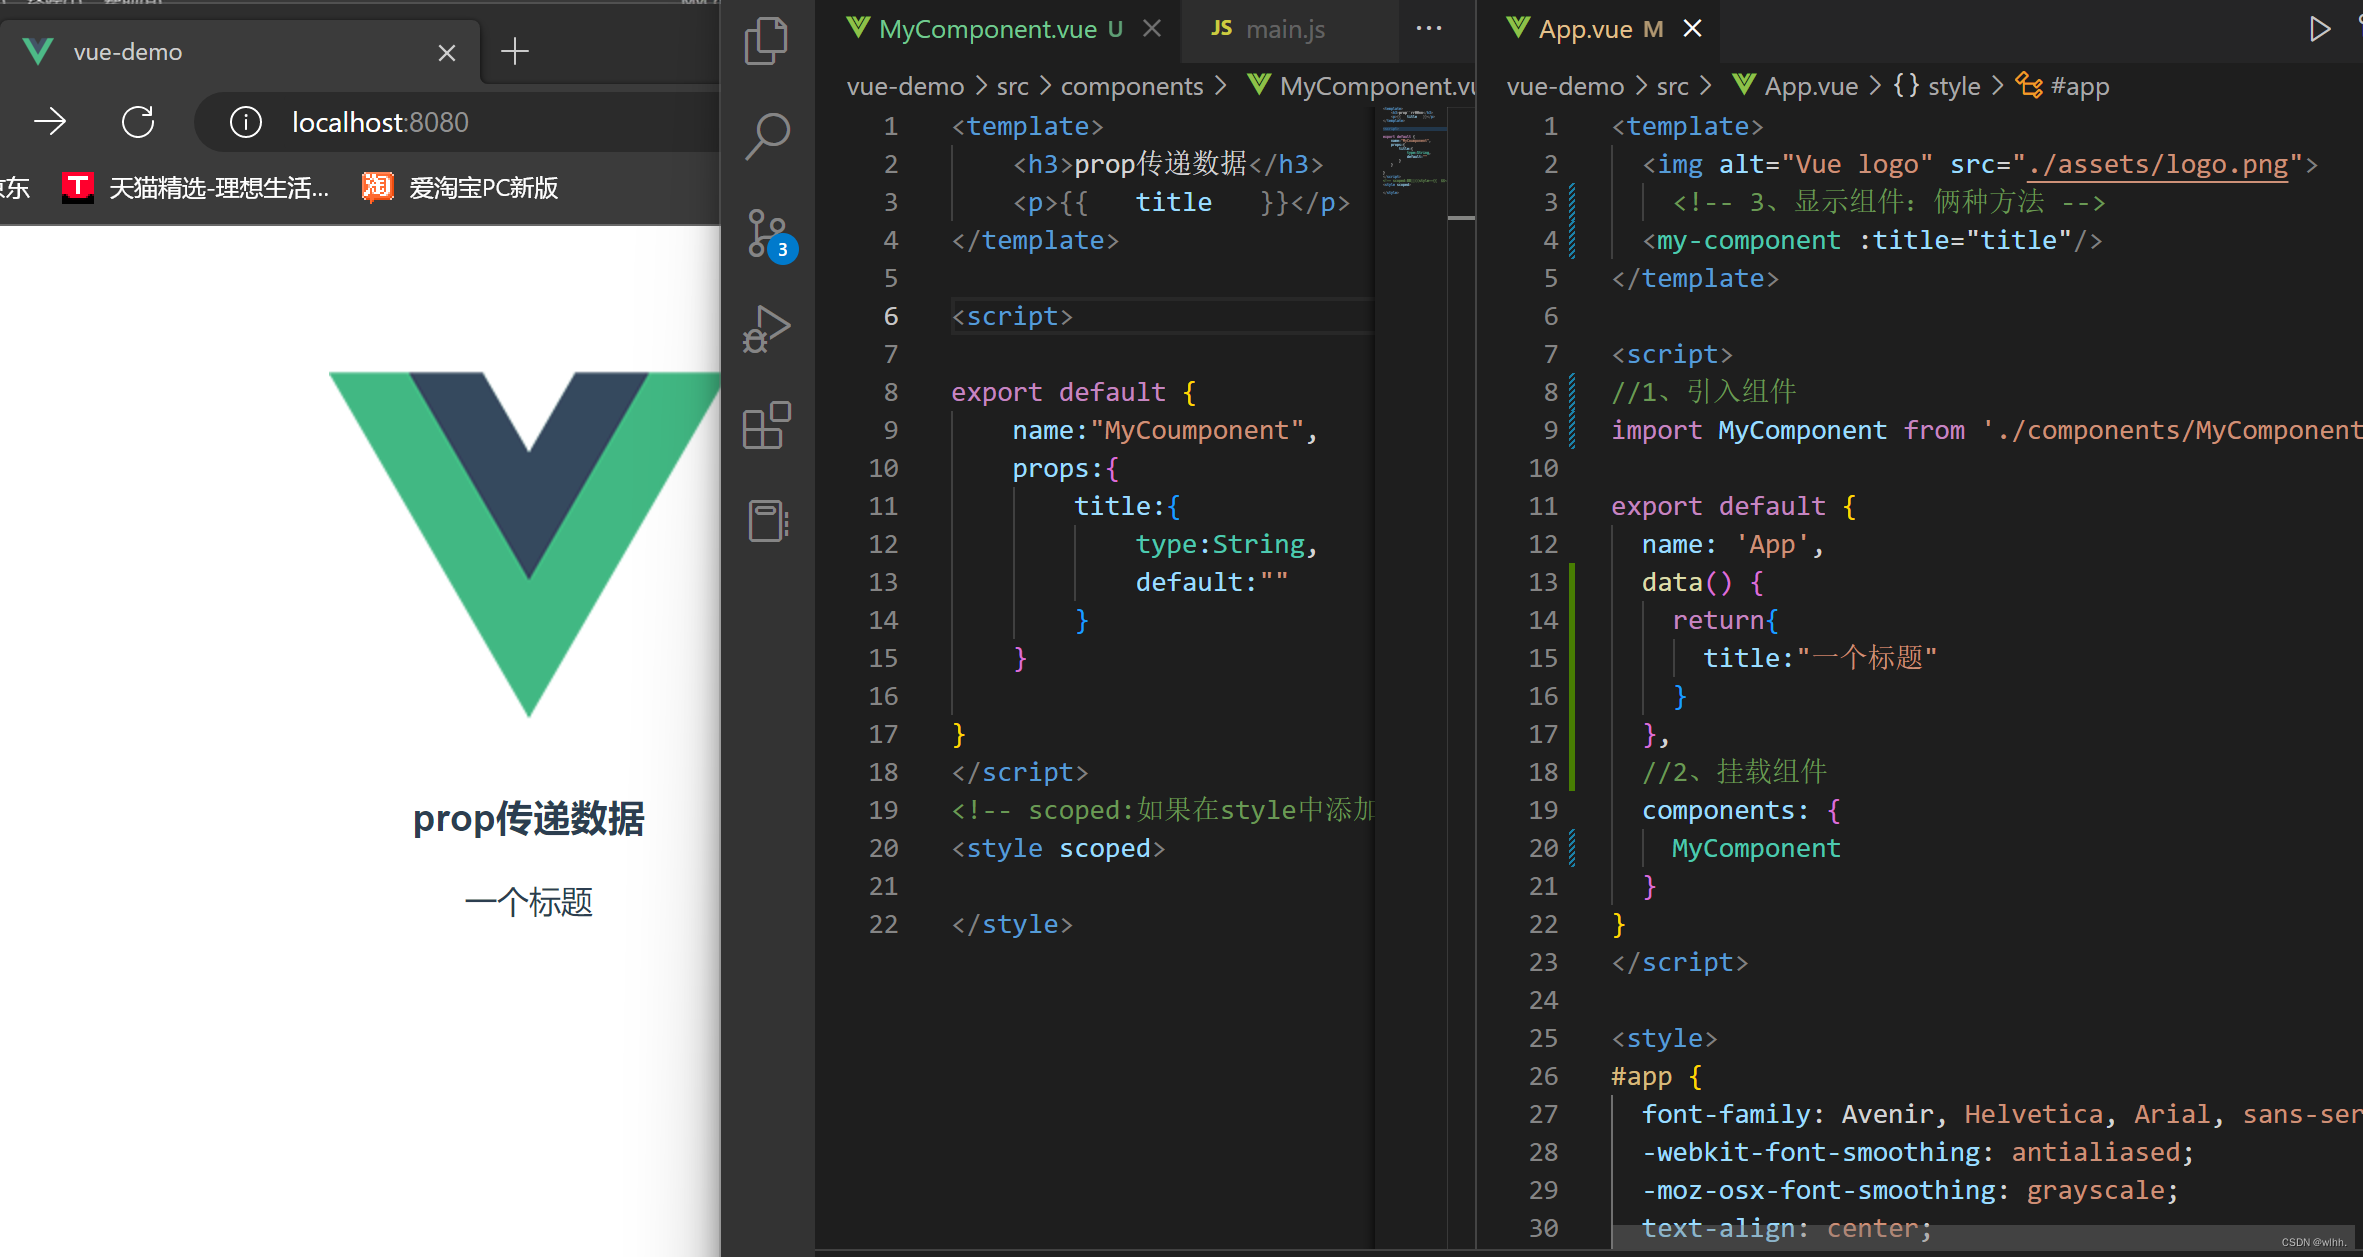Click '<script>' line 6 in MyComponent.vue
Image resolution: width=2363 pixels, height=1257 pixels.
tap(1011, 316)
